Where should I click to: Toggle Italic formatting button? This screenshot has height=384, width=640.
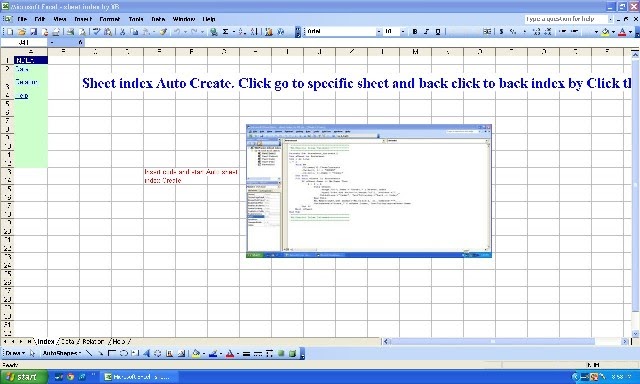[426, 31]
